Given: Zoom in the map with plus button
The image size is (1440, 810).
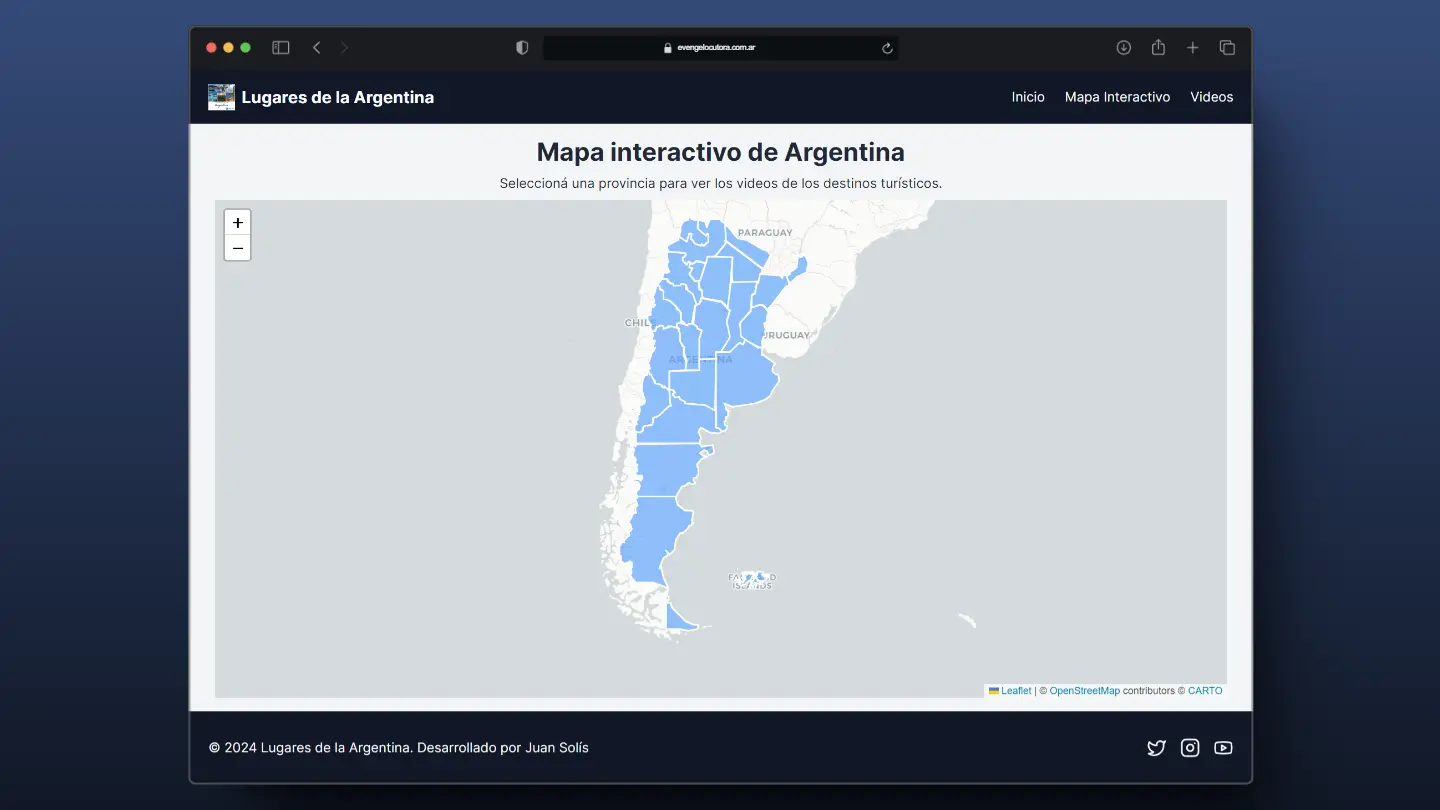Looking at the screenshot, I should tap(237, 223).
